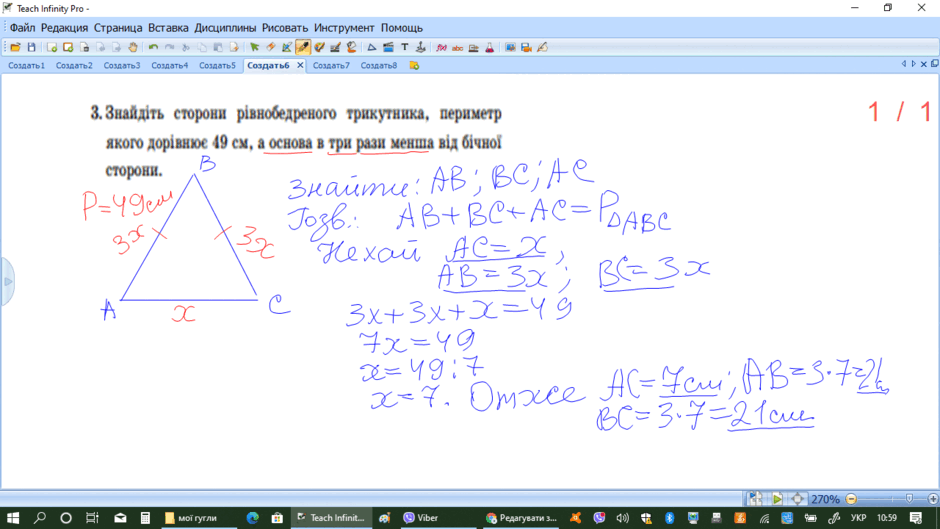Screen dimensions: 940x529
Task: Undo the last action
Action: click(153, 47)
